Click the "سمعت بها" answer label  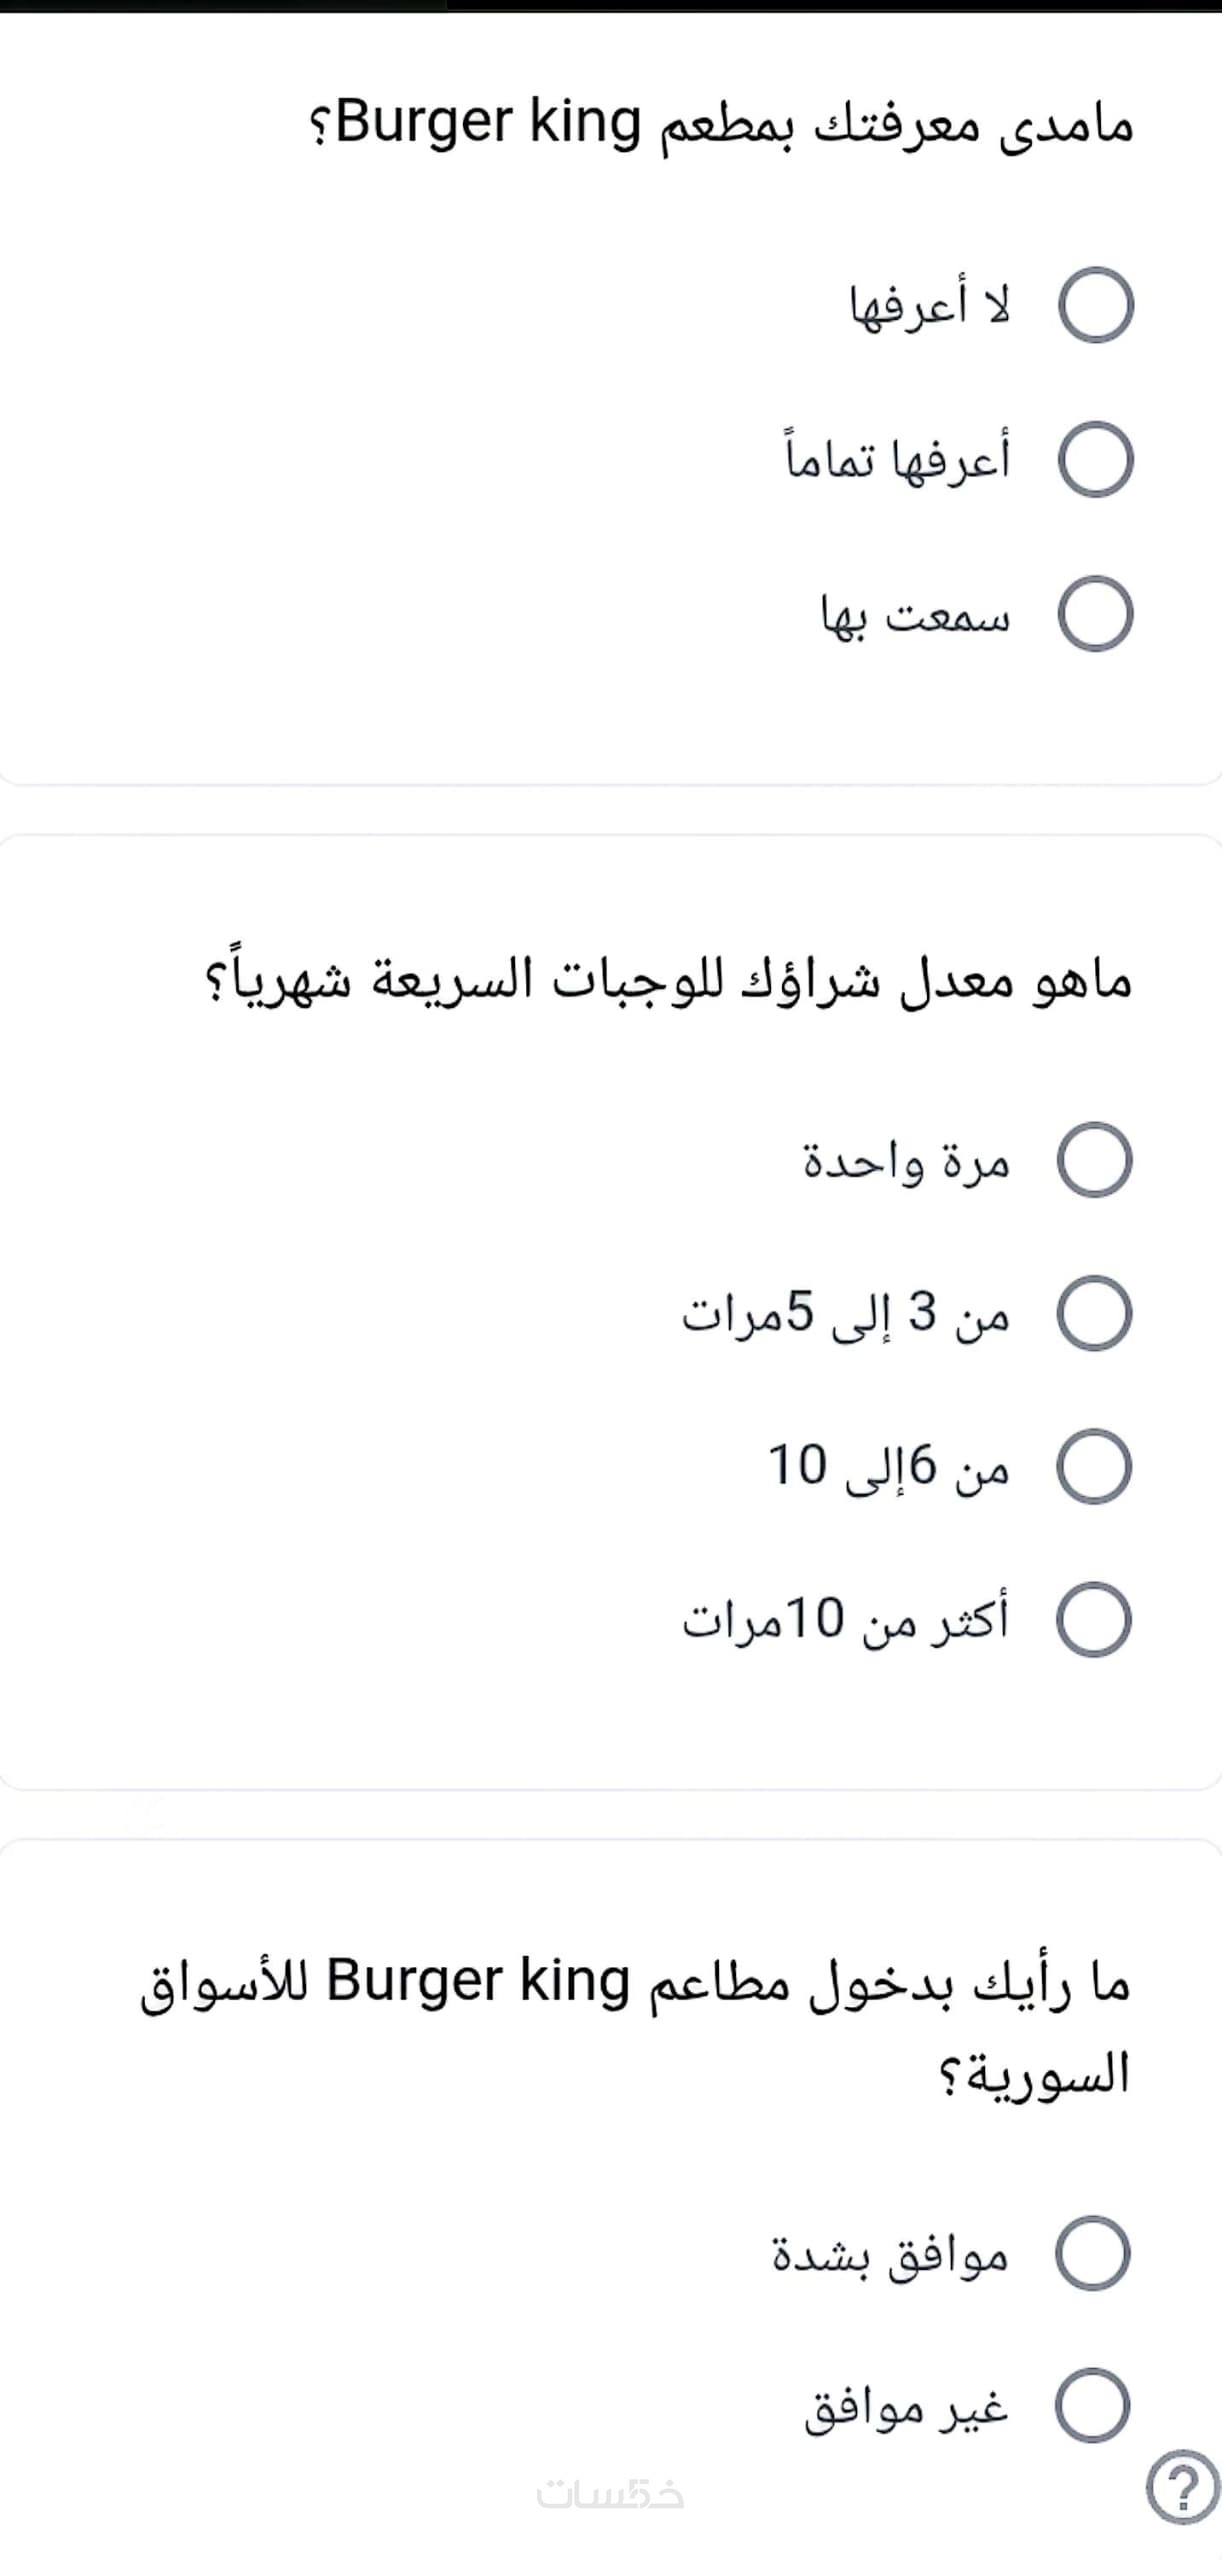click(x=915, y=616)
